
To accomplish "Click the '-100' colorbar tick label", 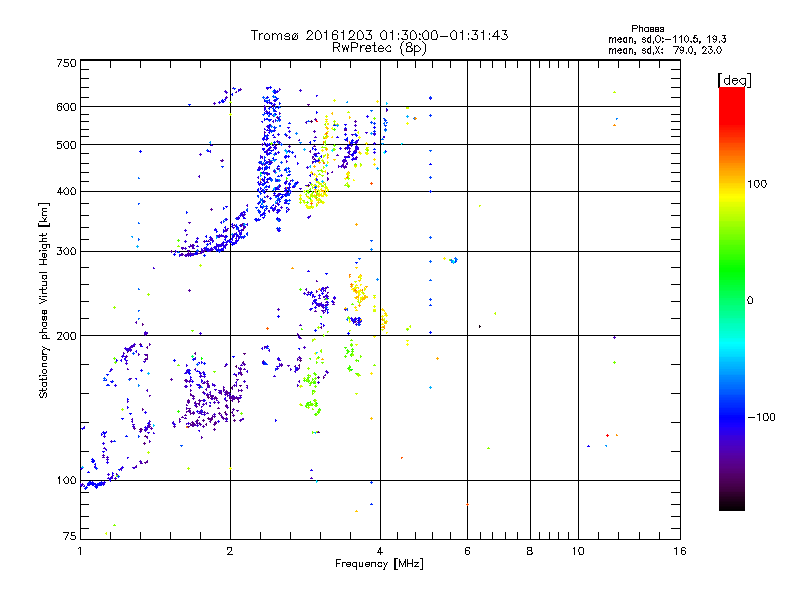I will point(761,417).
